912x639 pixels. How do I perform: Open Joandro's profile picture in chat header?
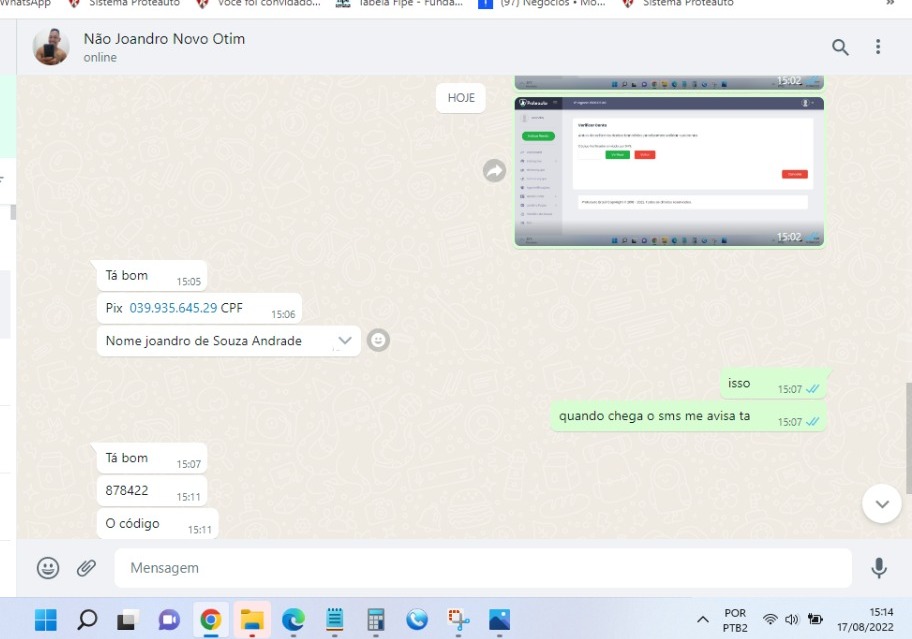[51, 47]
